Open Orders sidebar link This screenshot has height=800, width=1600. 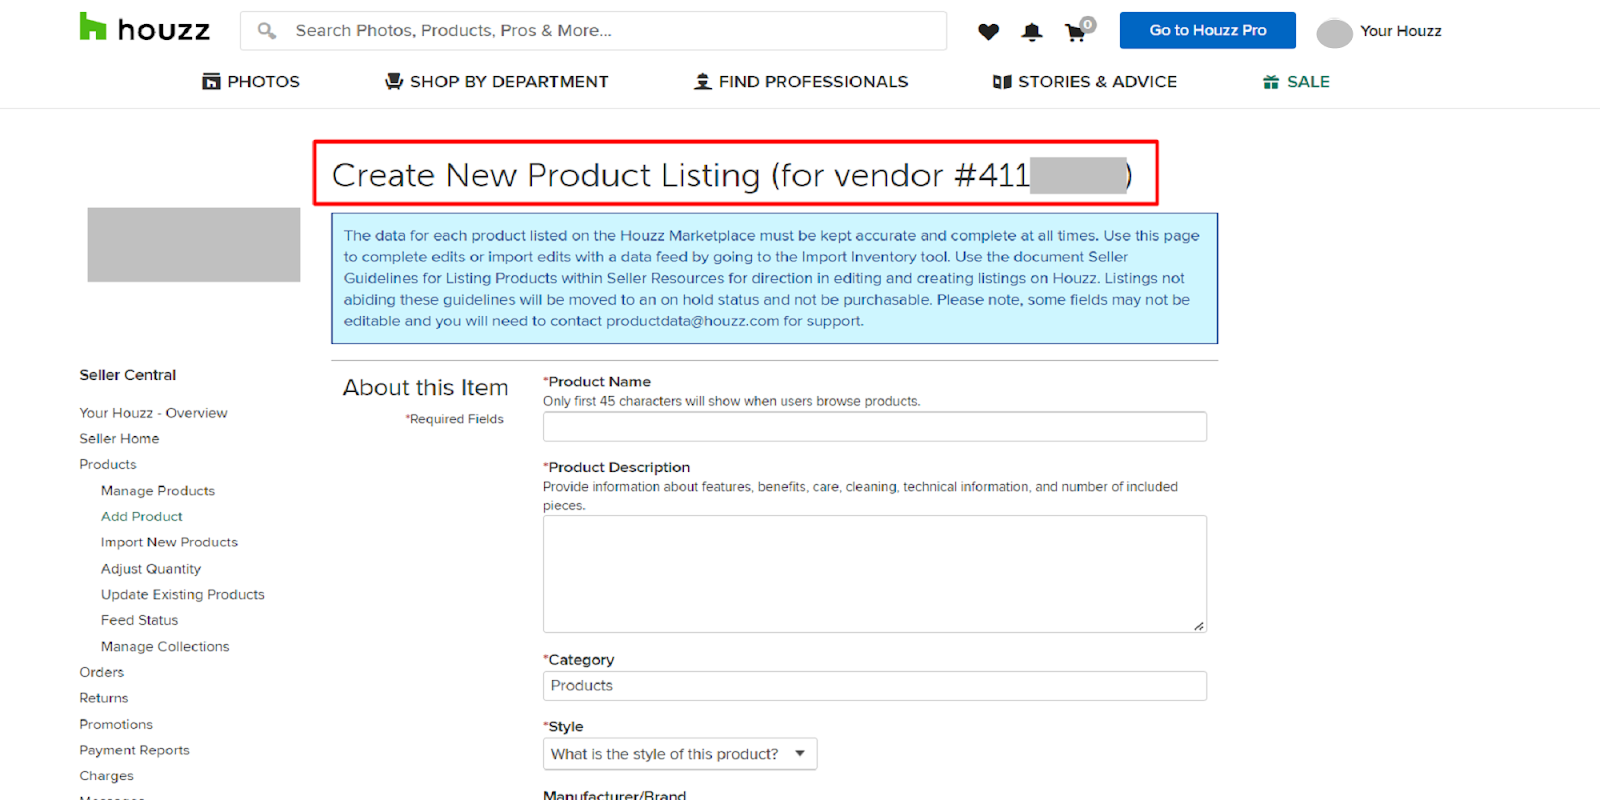pyautogui.click(x=102, y=673)
